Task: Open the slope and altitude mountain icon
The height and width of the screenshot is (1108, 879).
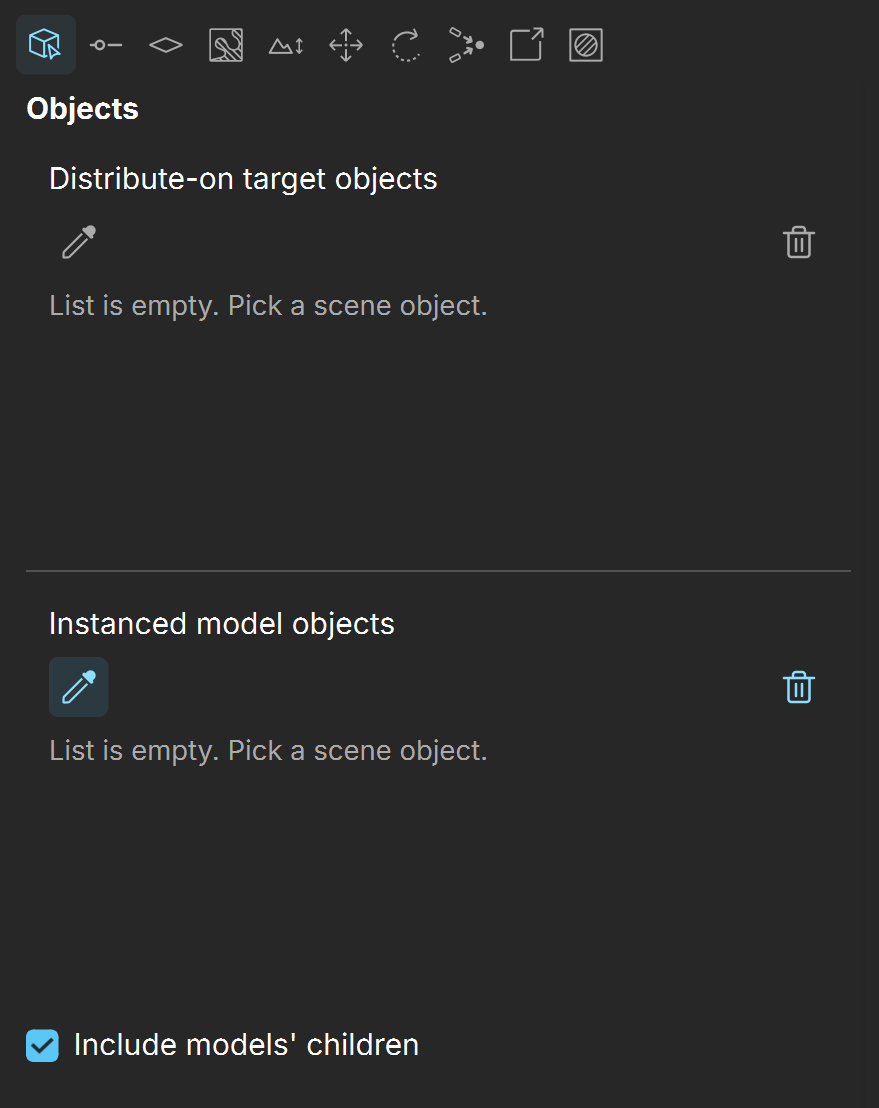Action: (x=286, y=45)
